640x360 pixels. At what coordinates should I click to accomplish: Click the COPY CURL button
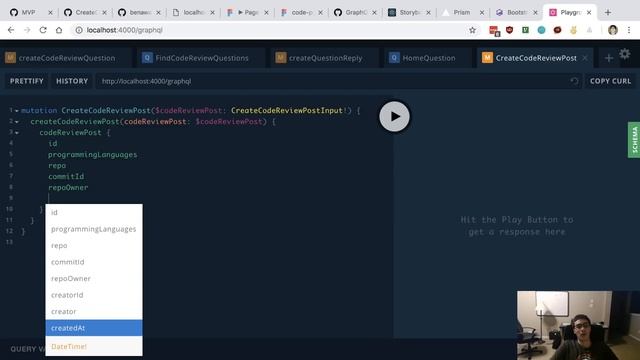[x=610, y=81]
